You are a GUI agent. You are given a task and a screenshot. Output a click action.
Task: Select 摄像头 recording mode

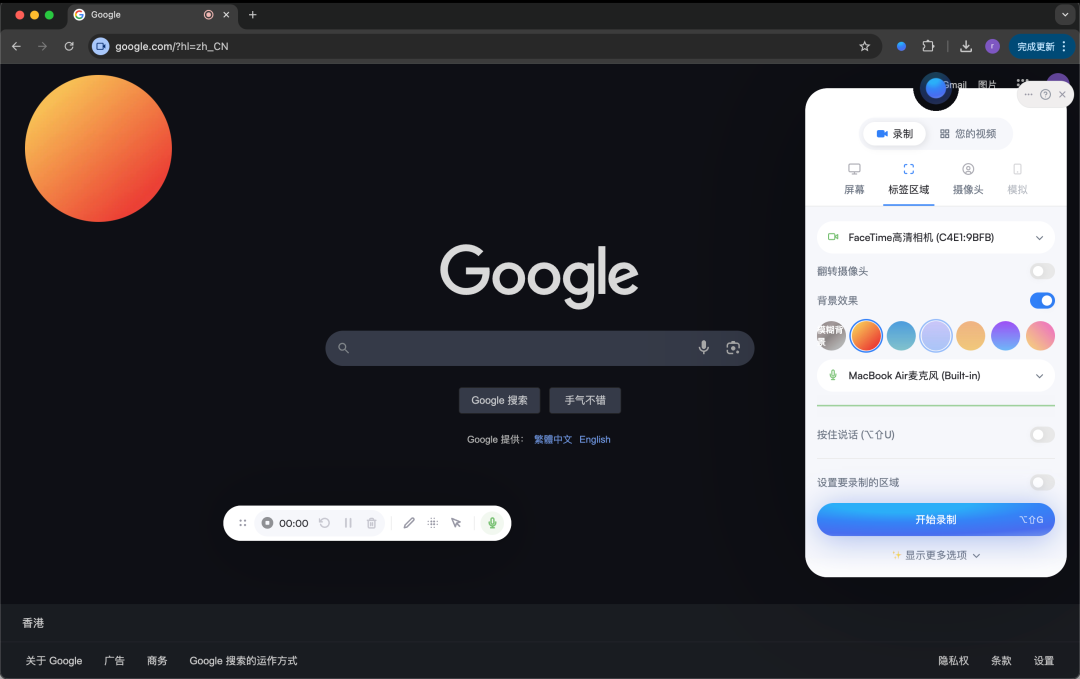[x=968, y=179]
